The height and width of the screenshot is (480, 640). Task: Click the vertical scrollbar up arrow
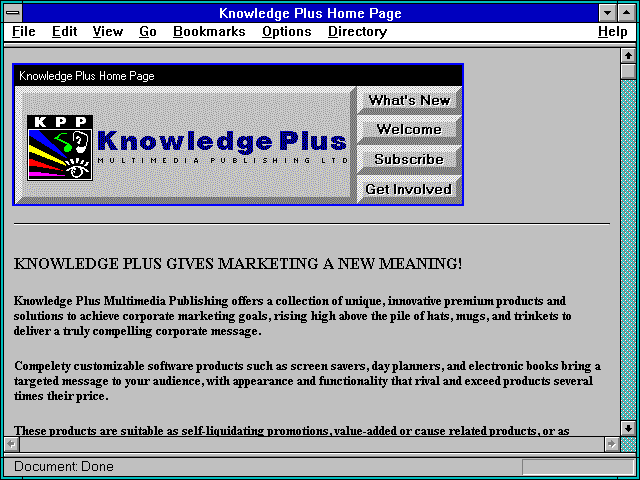point(628,56)
